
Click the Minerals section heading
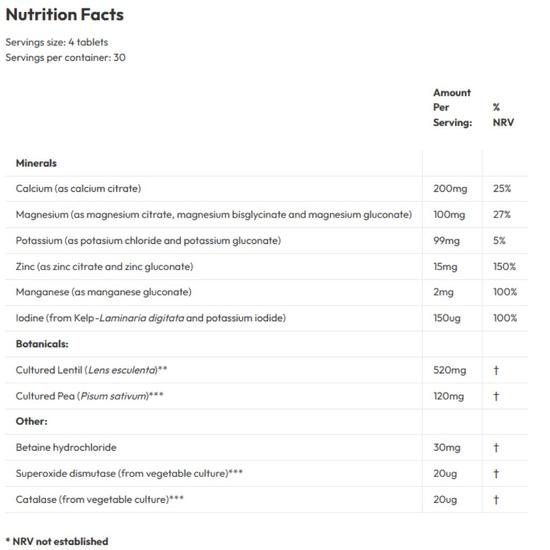(36, 163)
